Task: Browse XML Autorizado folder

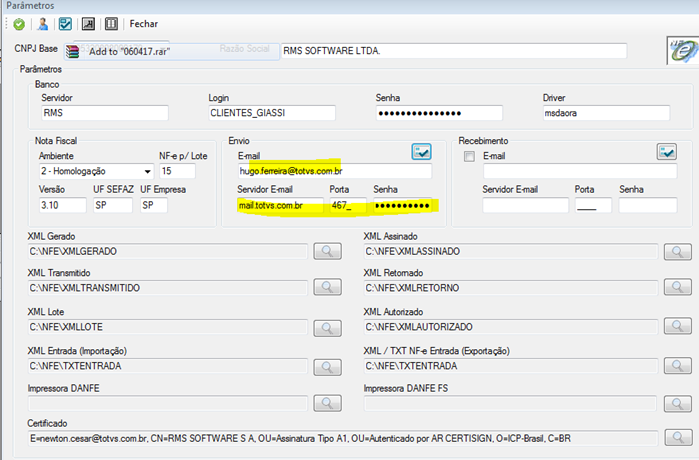Action: click(x=678, y=326)
